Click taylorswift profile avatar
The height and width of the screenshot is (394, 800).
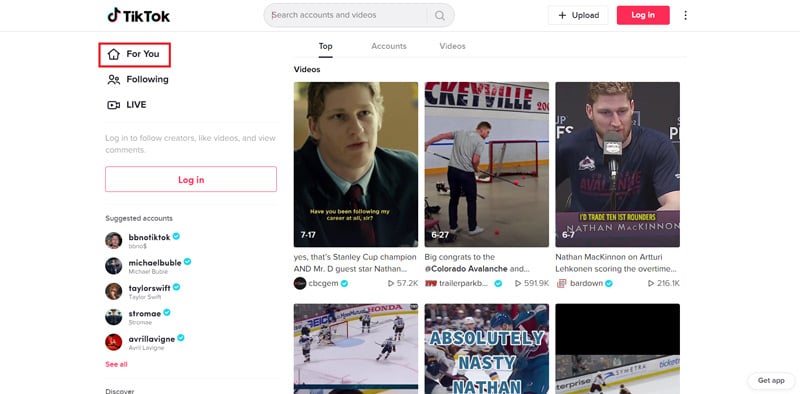tap(114, 291)
